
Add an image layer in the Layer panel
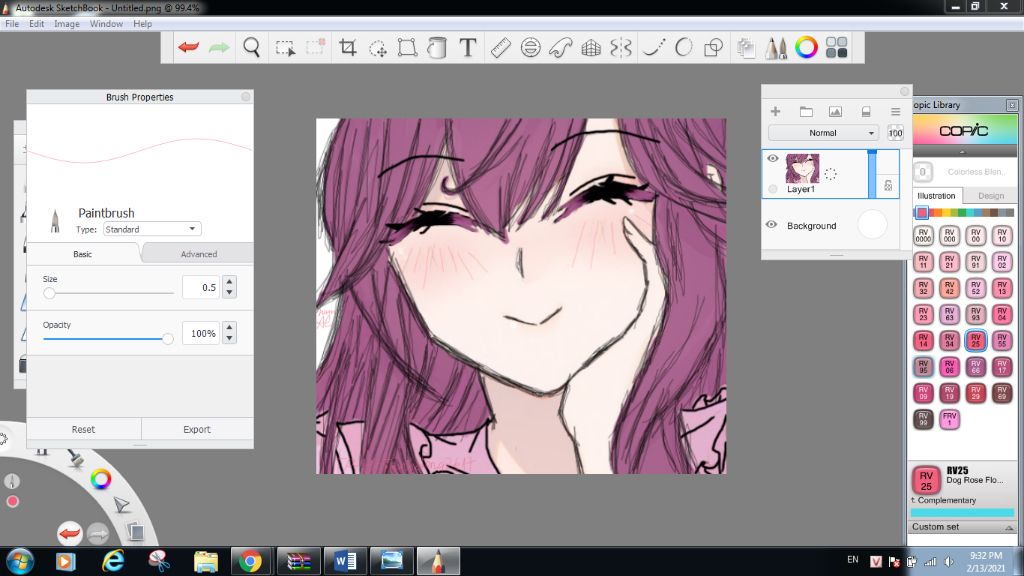click(835, 112)
